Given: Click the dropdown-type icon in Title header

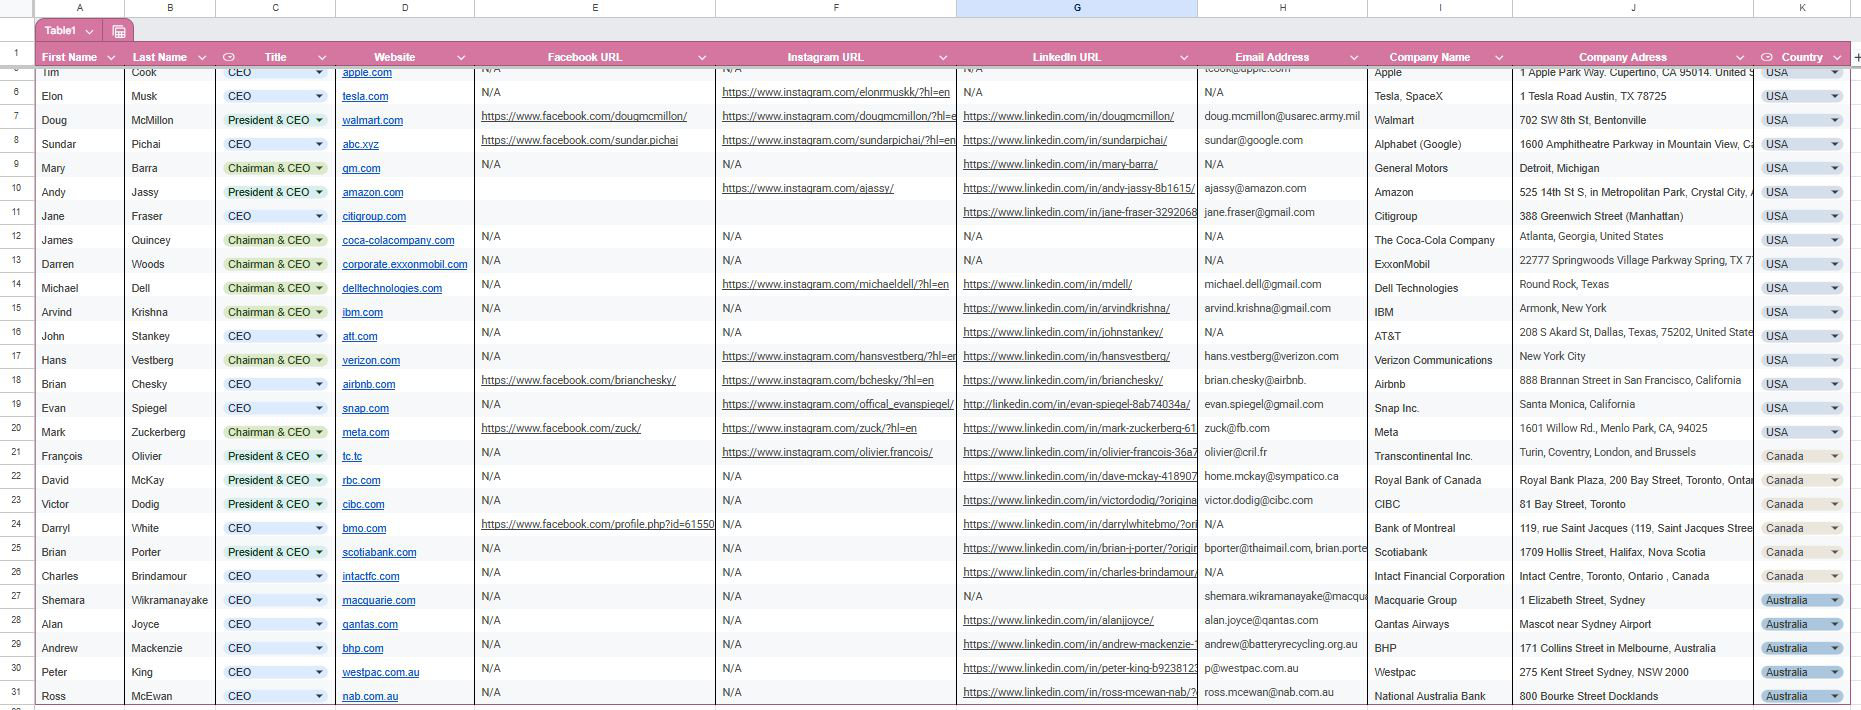Looking at the screenshot, I should click(229, 57).
